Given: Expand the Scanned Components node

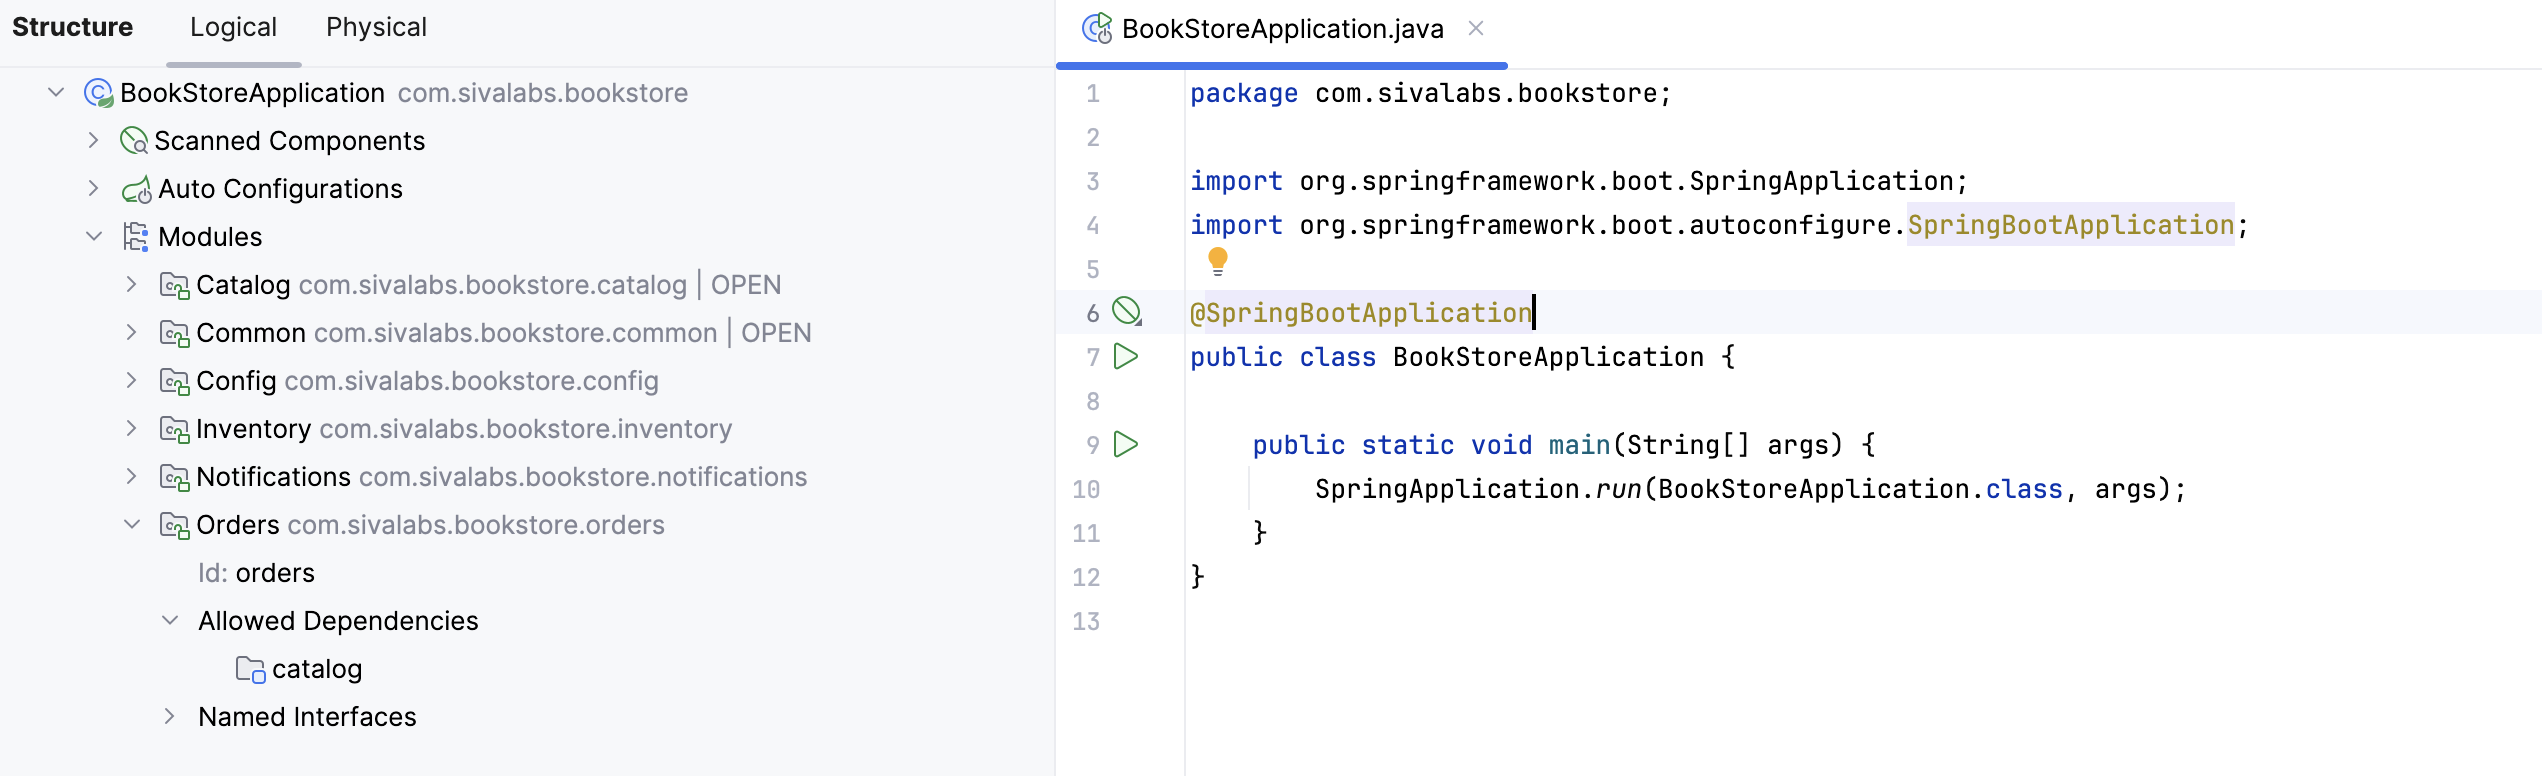Looking at the screenshot, I should 93,141.
